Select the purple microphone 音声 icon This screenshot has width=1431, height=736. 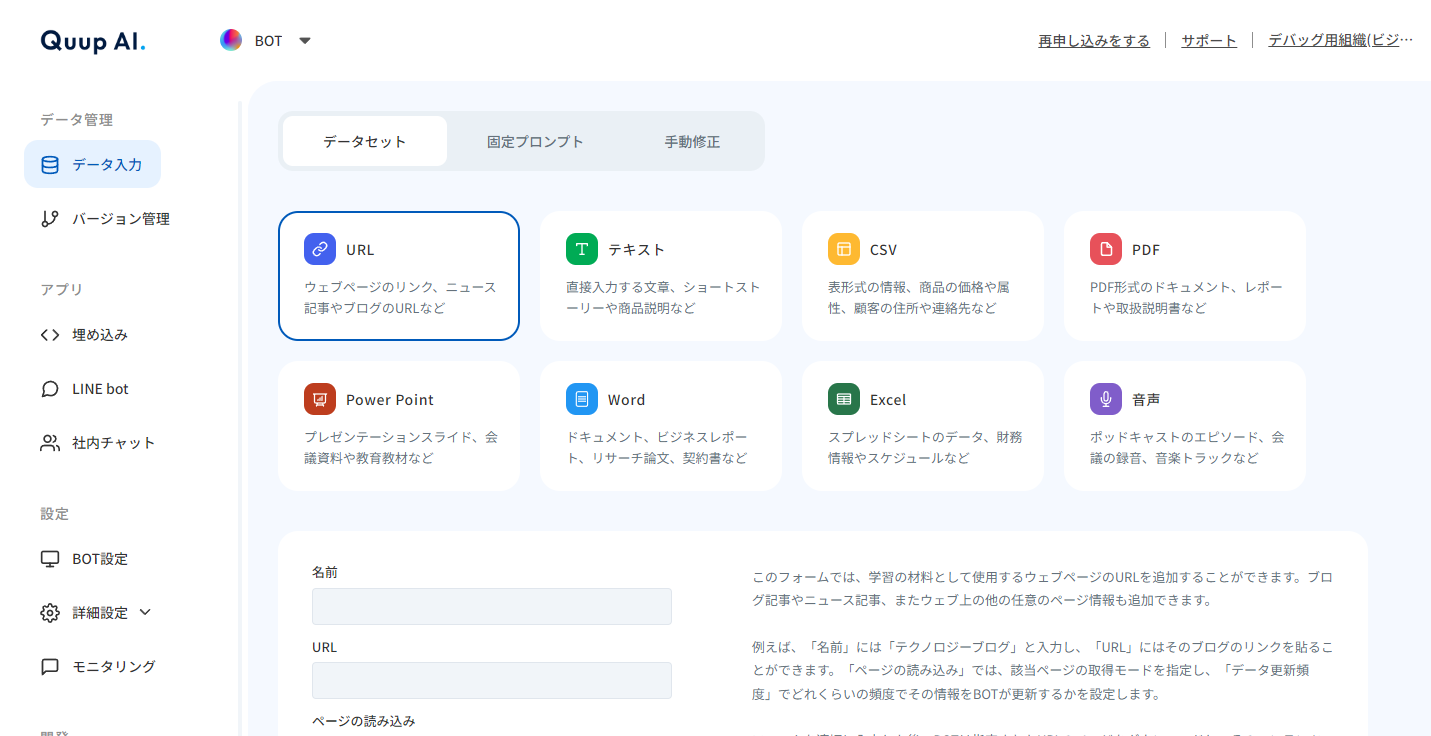[1106, 399]
